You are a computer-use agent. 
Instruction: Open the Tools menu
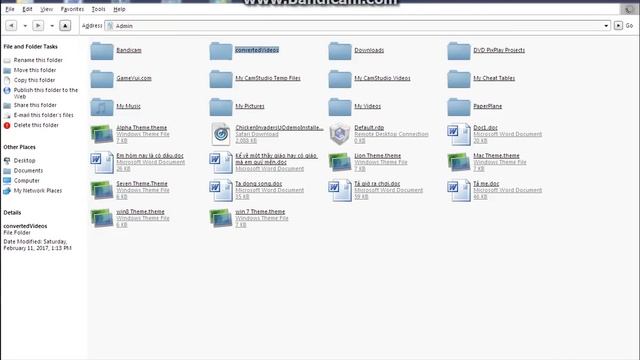[98, 9]
